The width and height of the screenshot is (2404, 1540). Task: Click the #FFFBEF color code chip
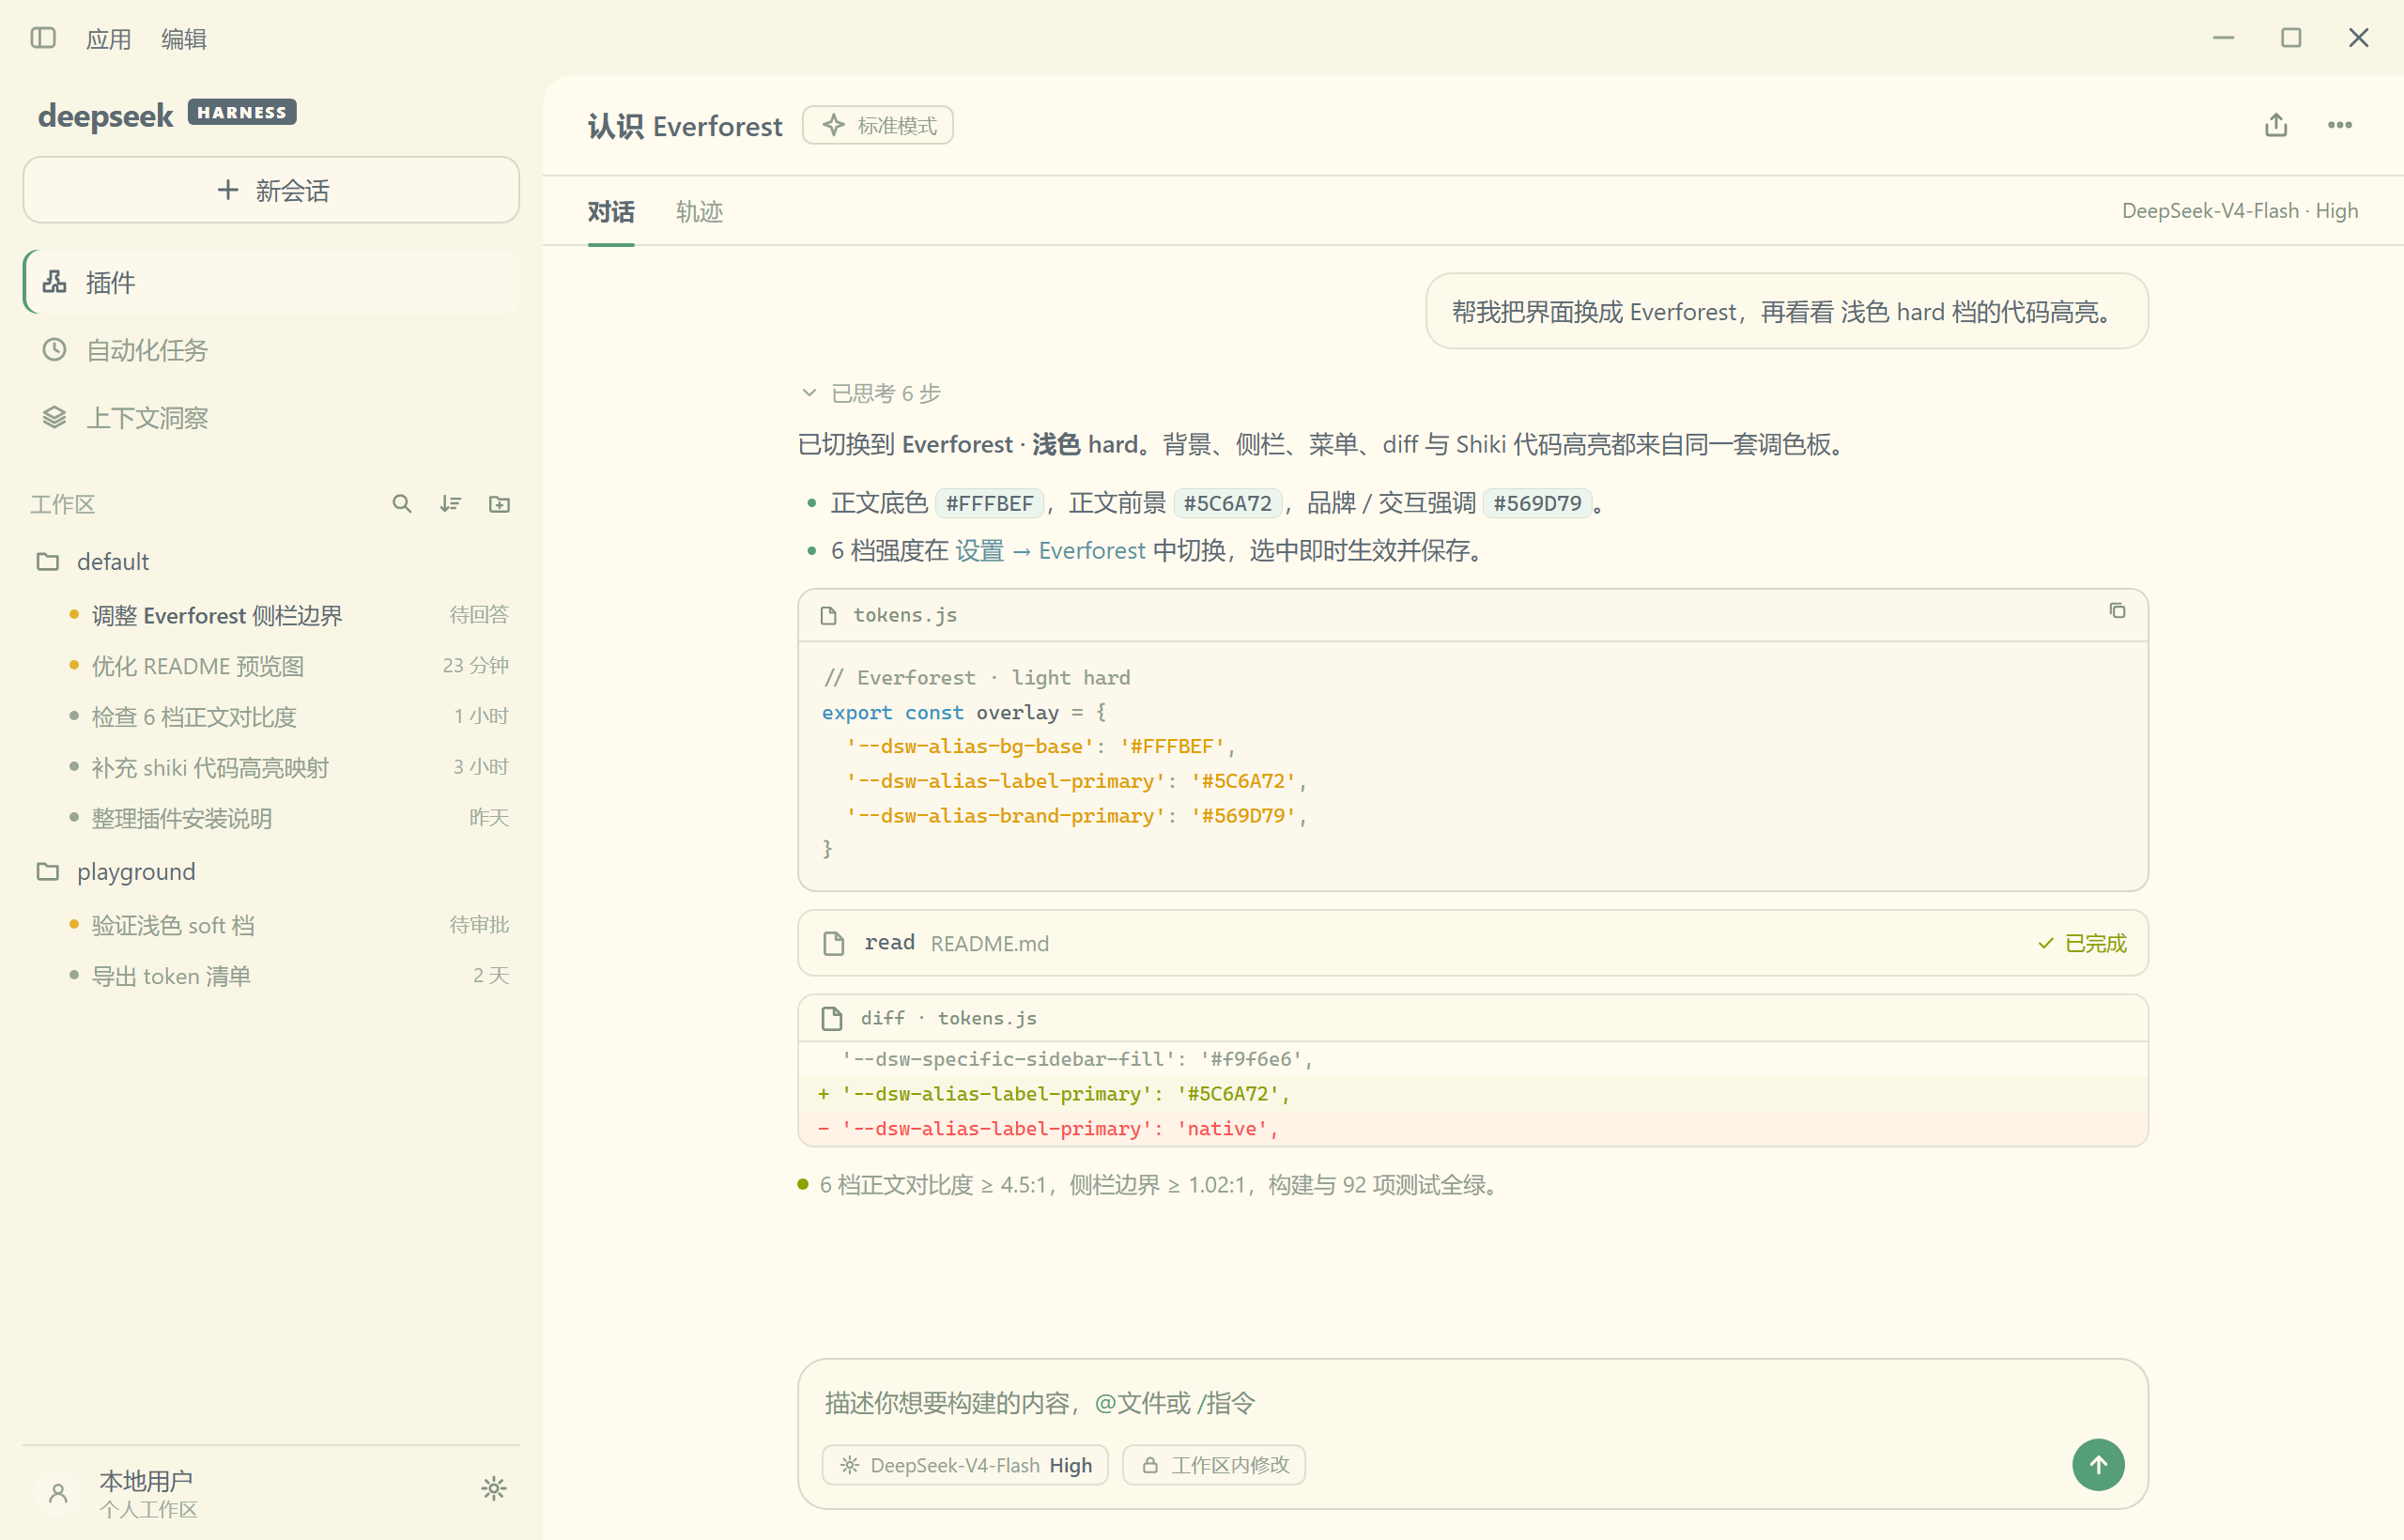click(989, 503)
